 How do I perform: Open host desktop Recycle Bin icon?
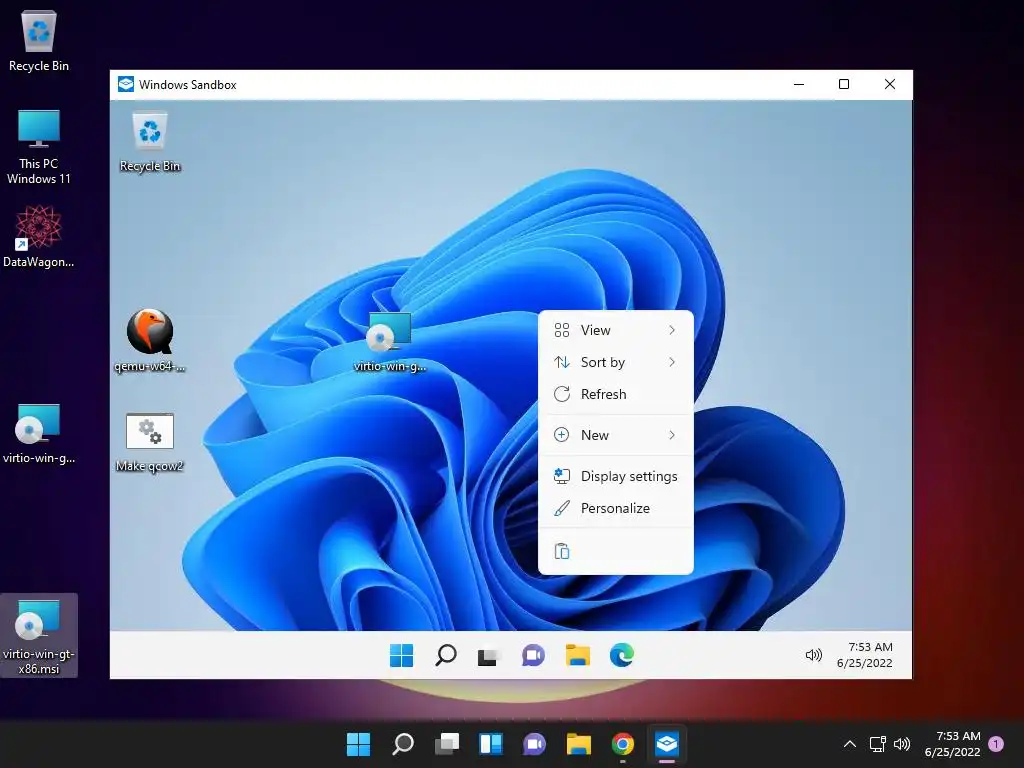tap(39, 40)
